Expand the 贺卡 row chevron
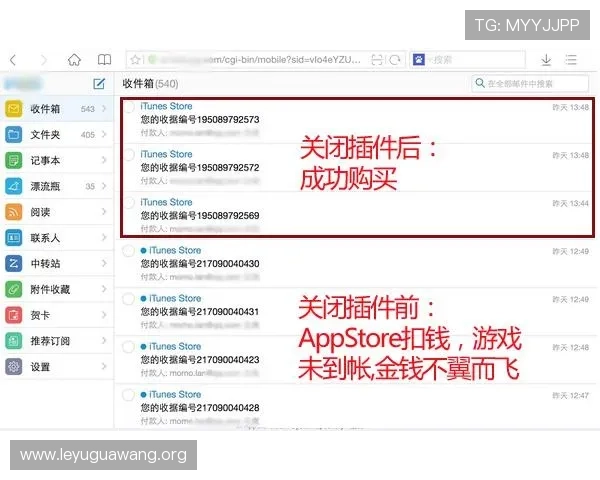Viewport: 600px width, 480px height. point(104,315)
